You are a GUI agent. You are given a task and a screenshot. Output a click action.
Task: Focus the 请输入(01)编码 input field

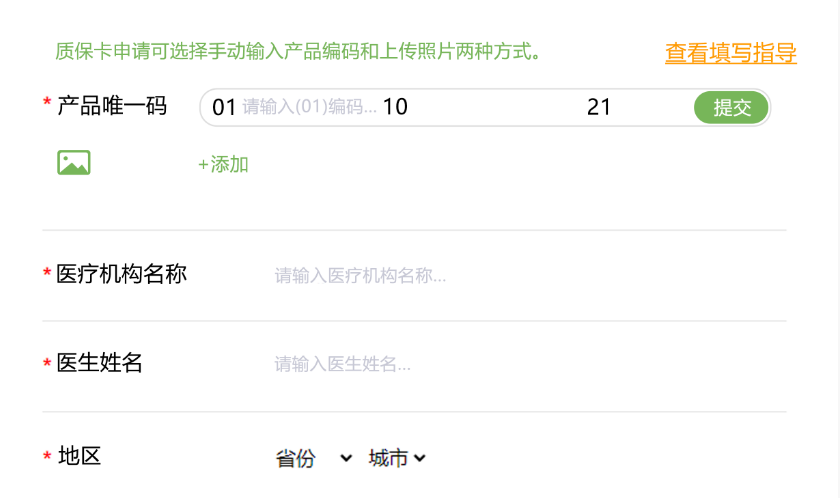click(x=310, y=108)
